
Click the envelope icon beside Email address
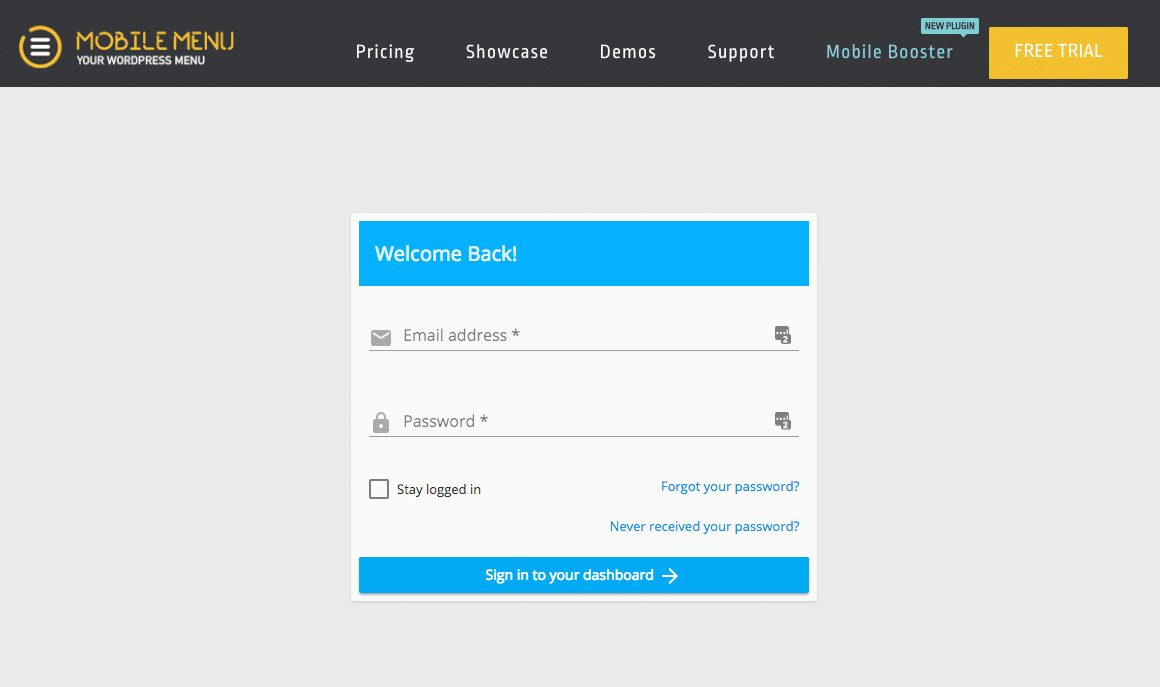click(381, 338)
